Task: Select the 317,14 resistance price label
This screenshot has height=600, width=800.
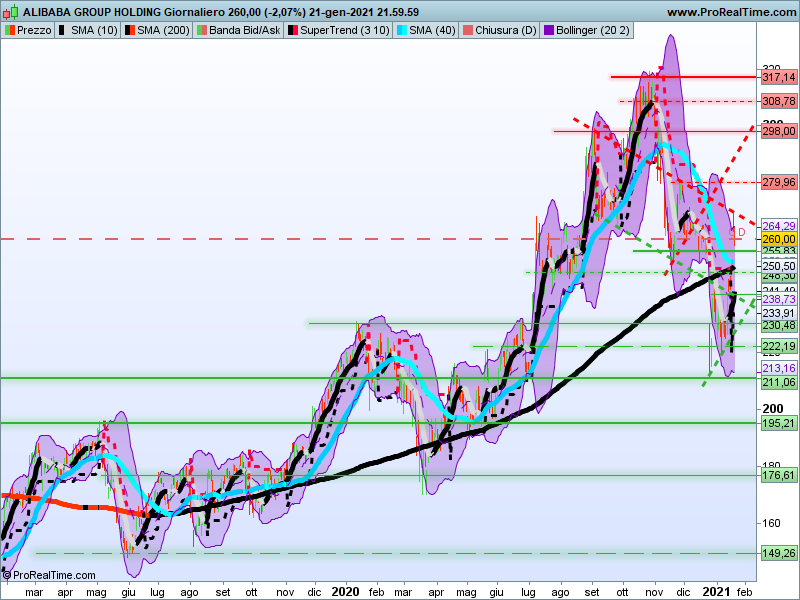Action: point(779,77)
